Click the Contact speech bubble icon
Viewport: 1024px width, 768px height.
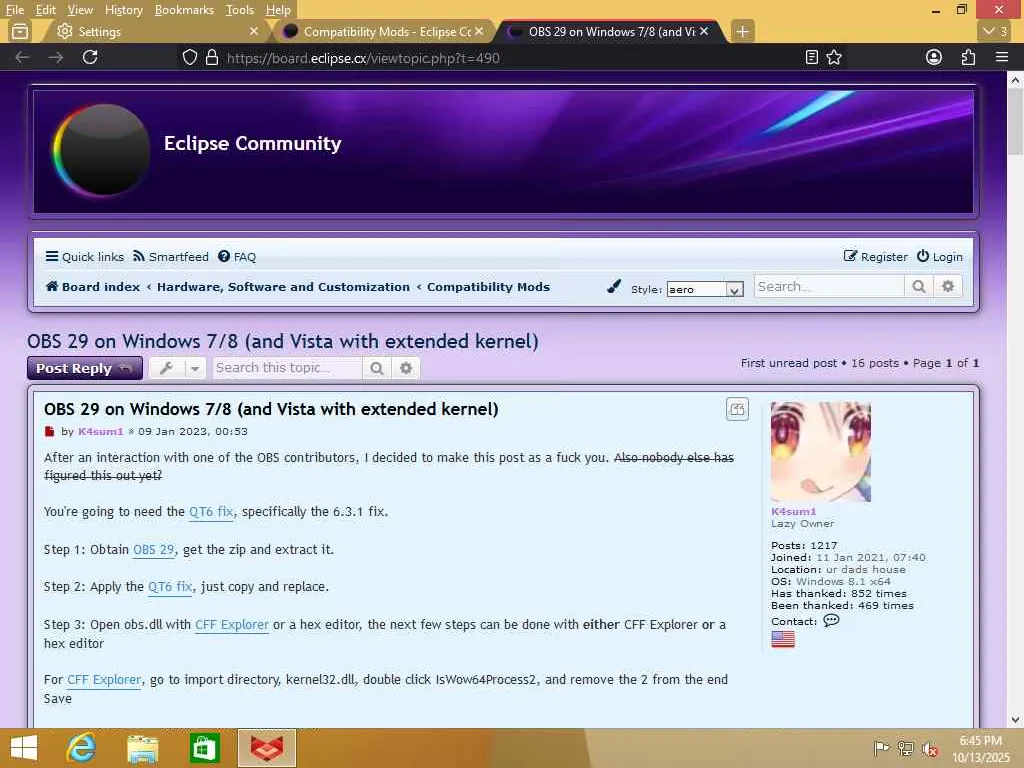831,620
